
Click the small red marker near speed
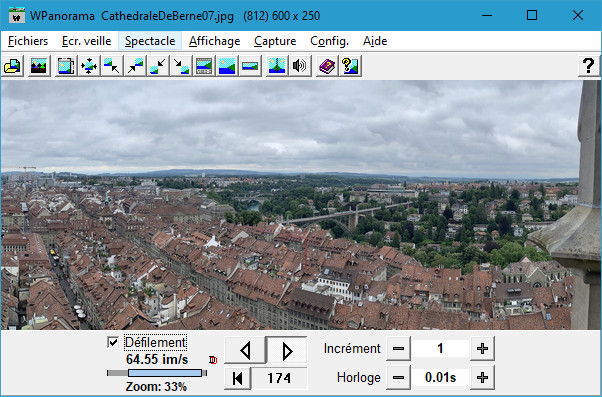pos(213,360)
